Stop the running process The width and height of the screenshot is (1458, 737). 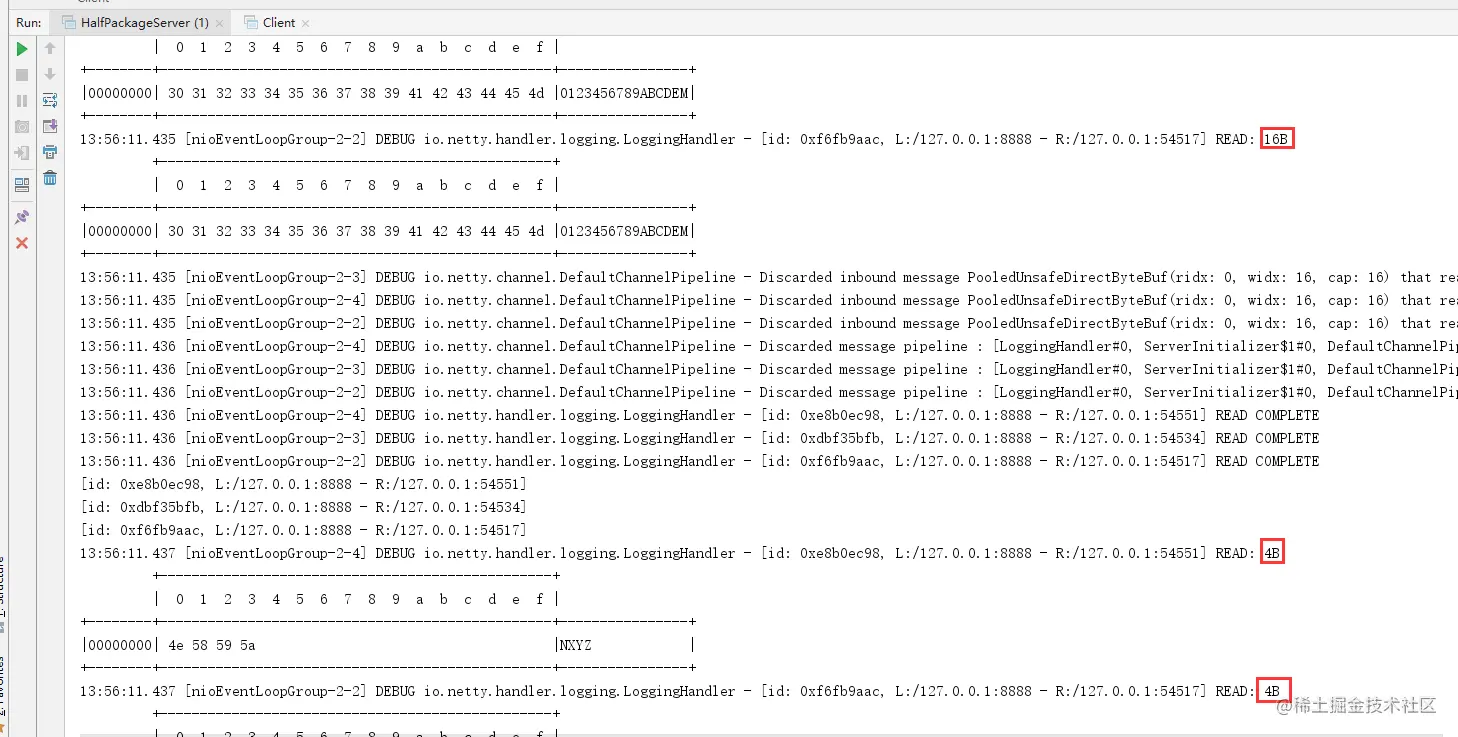point(22,75)
